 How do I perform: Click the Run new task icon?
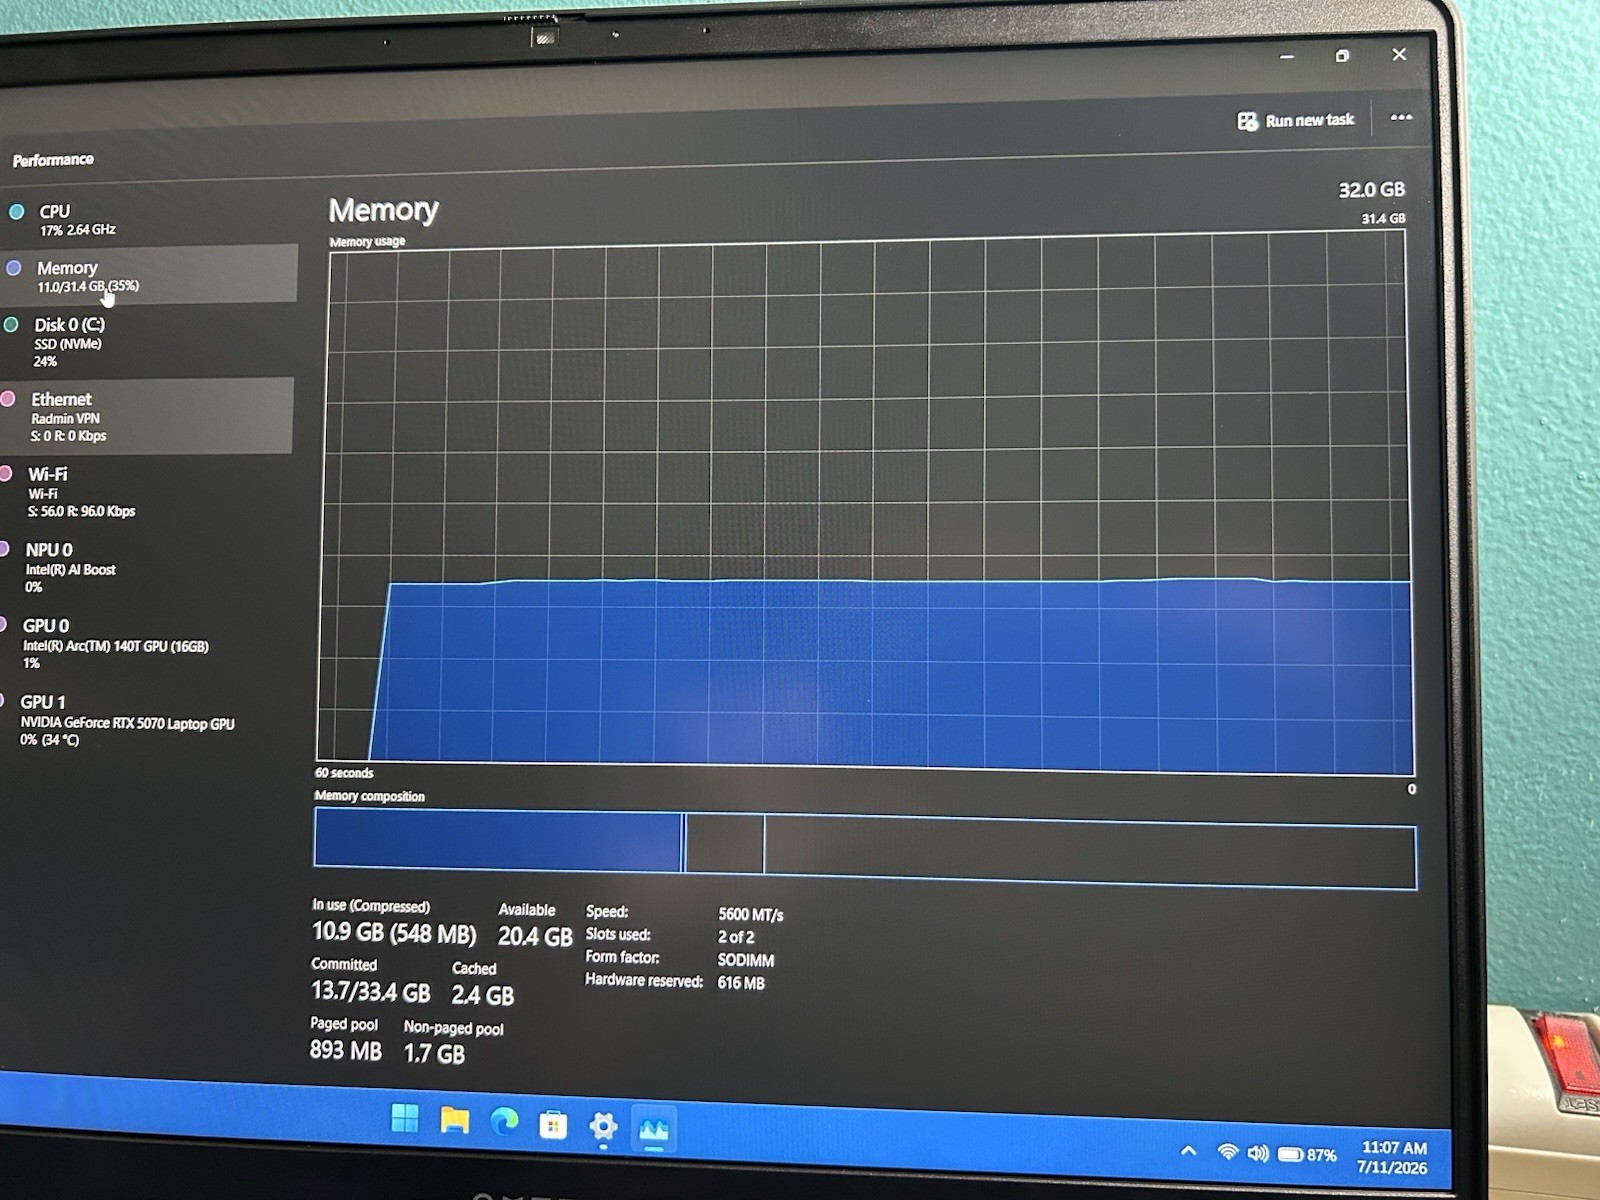click(1247, 121)
